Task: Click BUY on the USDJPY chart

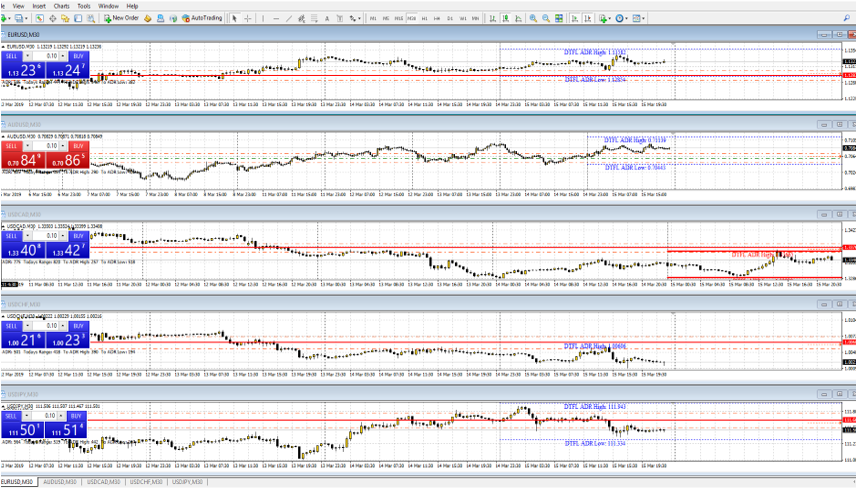Action: click(x=76, y=416)
